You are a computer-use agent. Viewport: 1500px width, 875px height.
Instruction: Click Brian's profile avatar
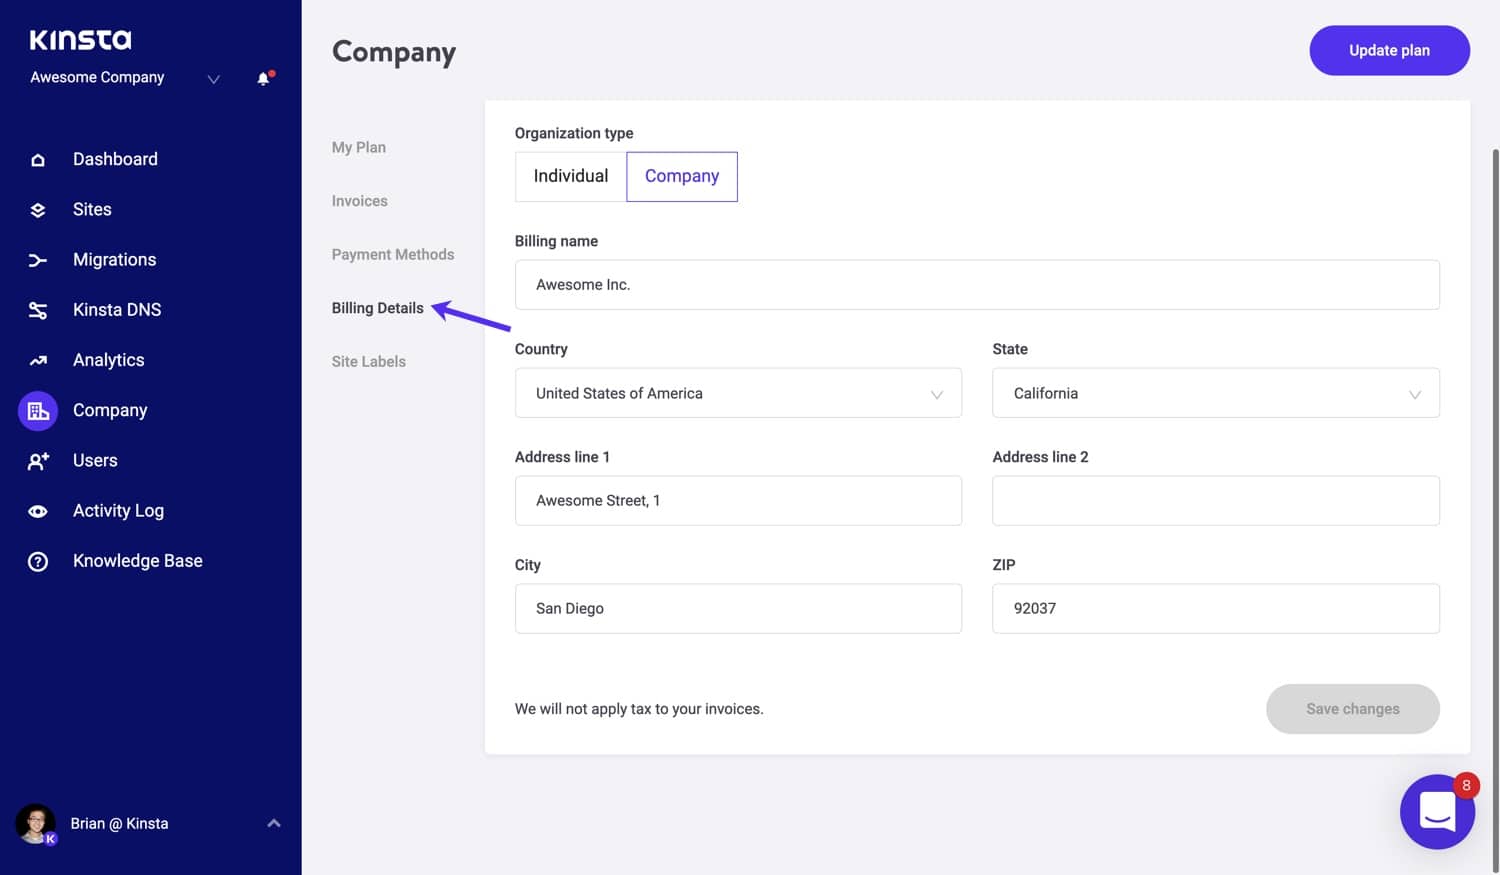(x=36, y=824)
